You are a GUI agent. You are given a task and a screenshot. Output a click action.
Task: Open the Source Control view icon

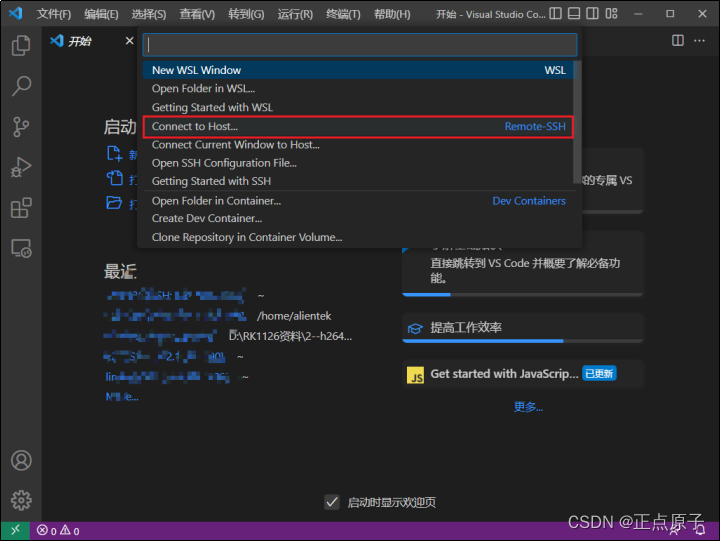point(21,127)
